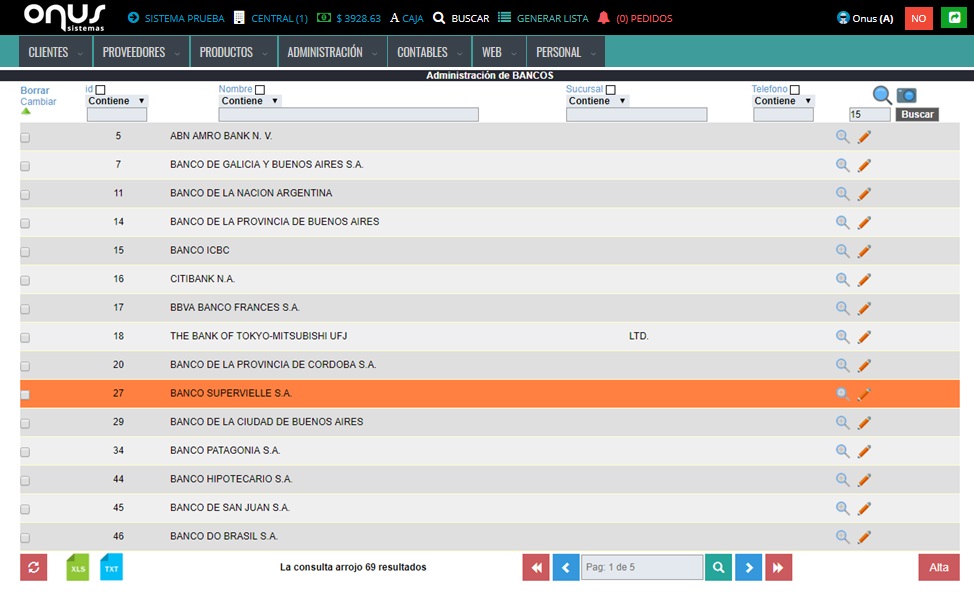This screenshot has width=974, height=595.
Task: Check the BANCO SUPERVIELLE S.A. row box
Action: [25, 394]
